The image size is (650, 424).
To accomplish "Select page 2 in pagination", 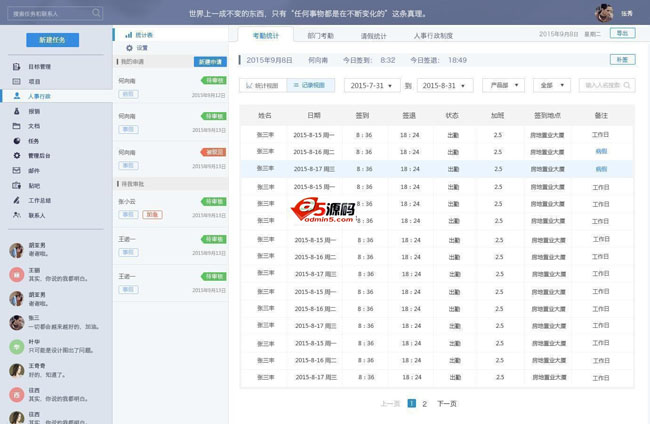I will pos(424,403).
